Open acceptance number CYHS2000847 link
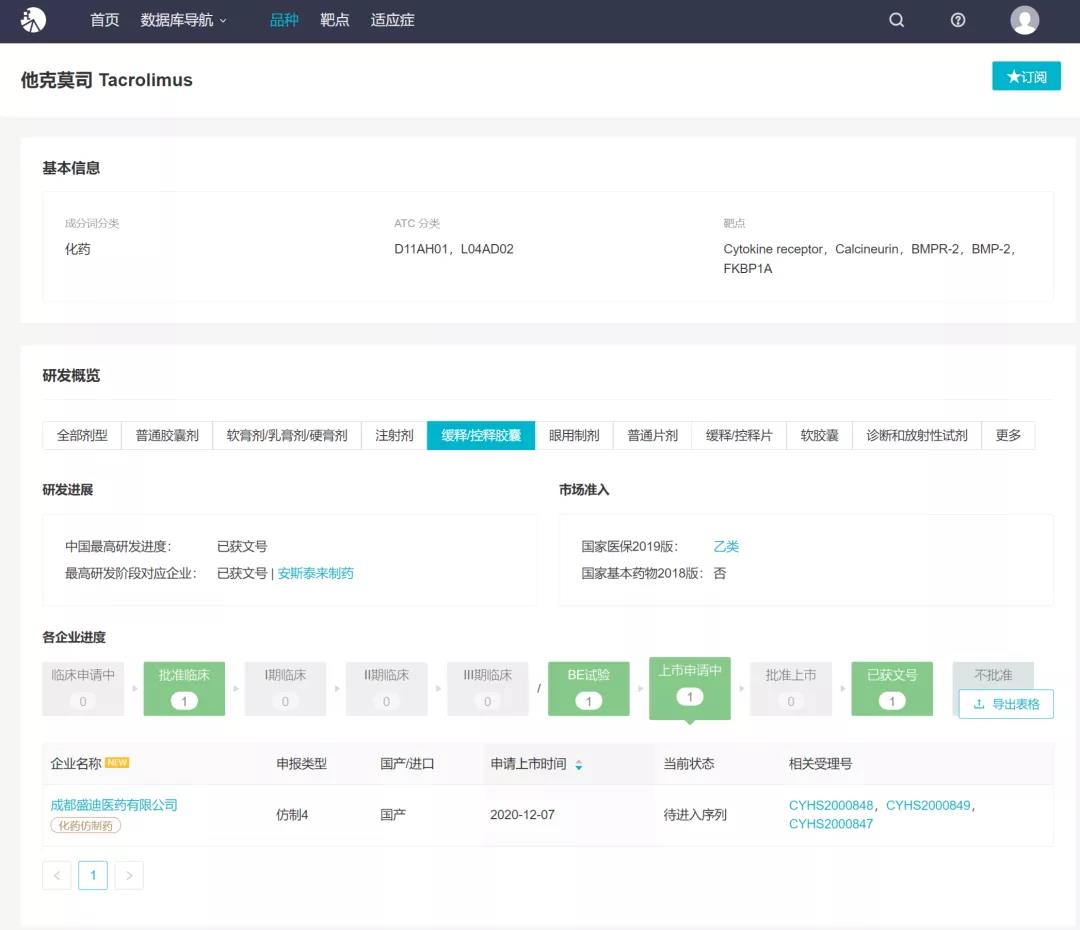This screenshot has height=930, width=1080. click(x=830, y=824)
